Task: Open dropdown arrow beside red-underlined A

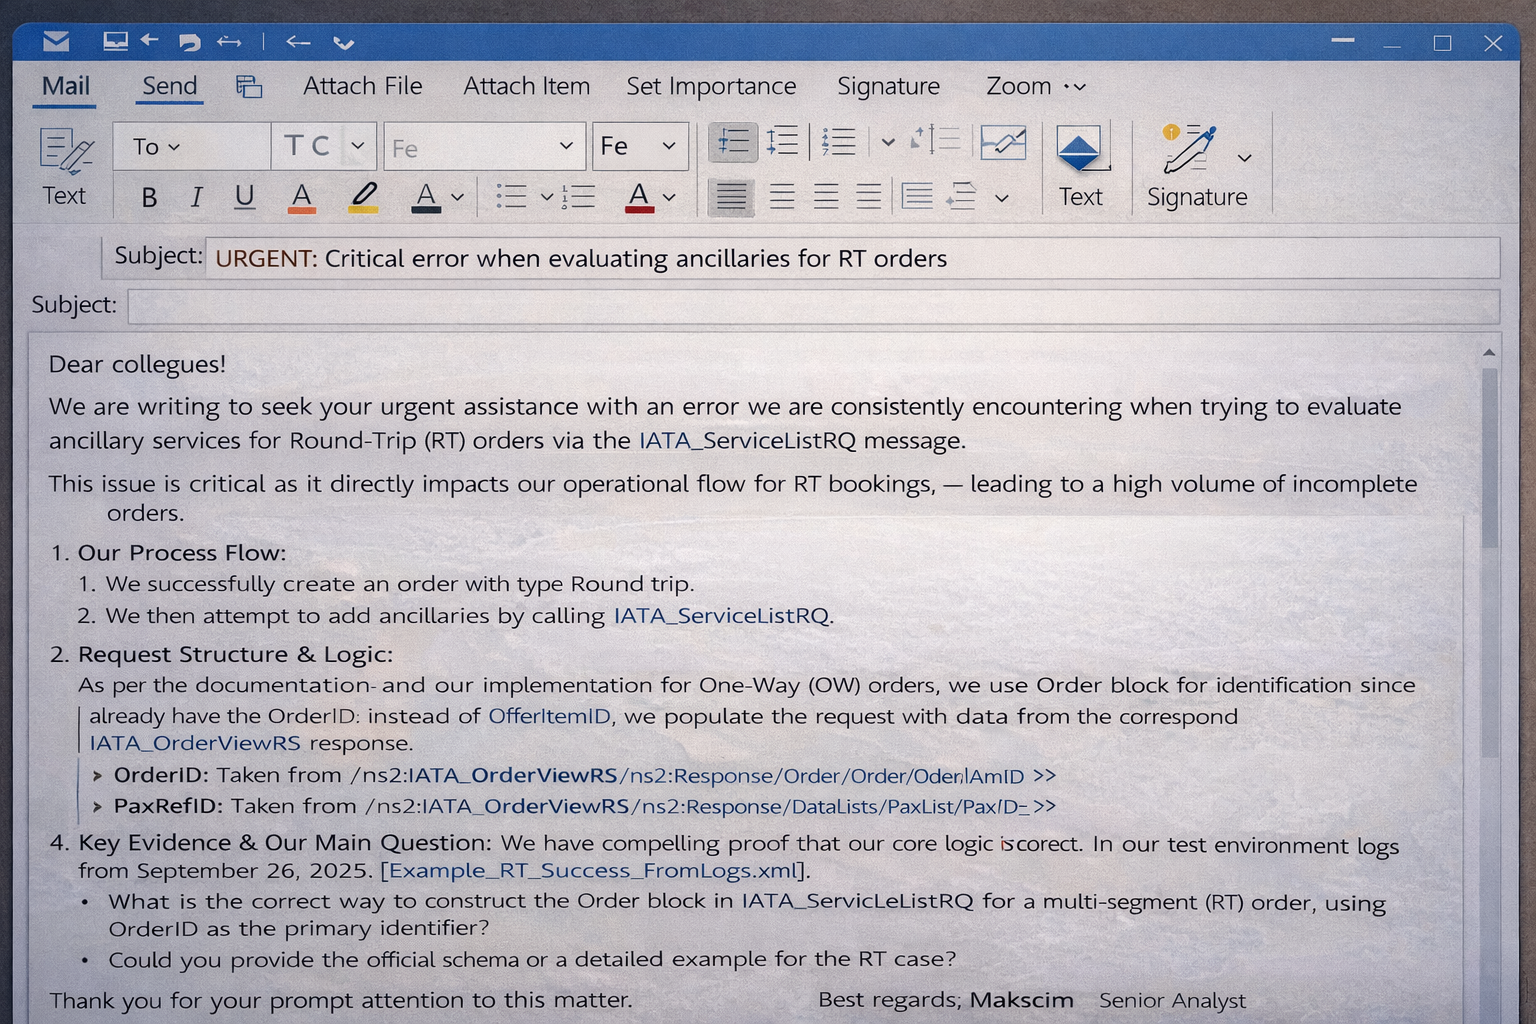Action: click(669, 197)
